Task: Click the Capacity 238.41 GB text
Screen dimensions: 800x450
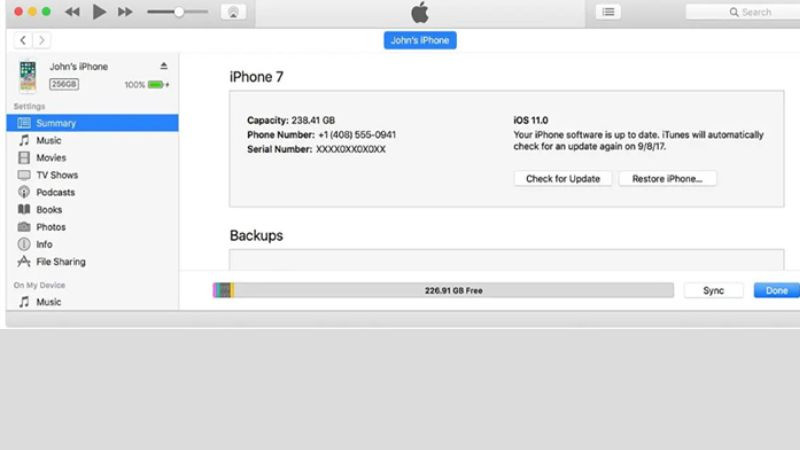Action: point(291,120)
